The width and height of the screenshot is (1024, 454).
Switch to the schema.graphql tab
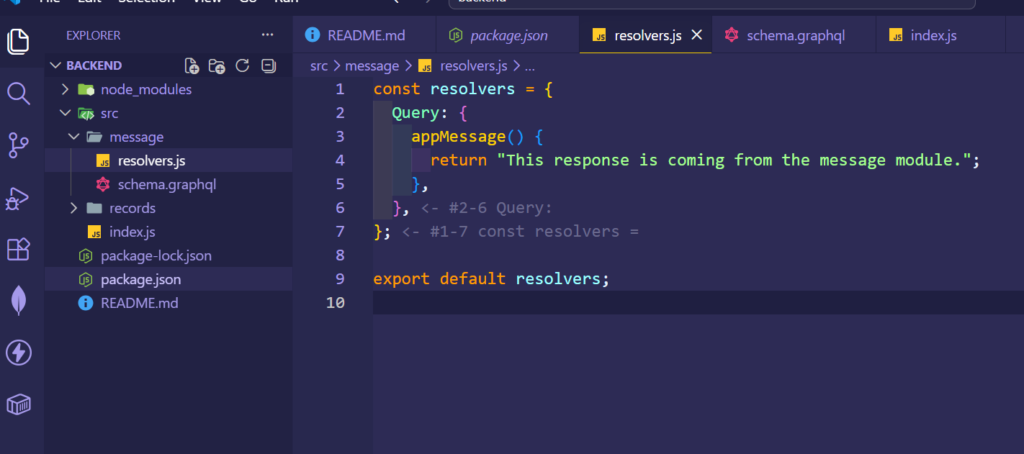click(793, 35)
